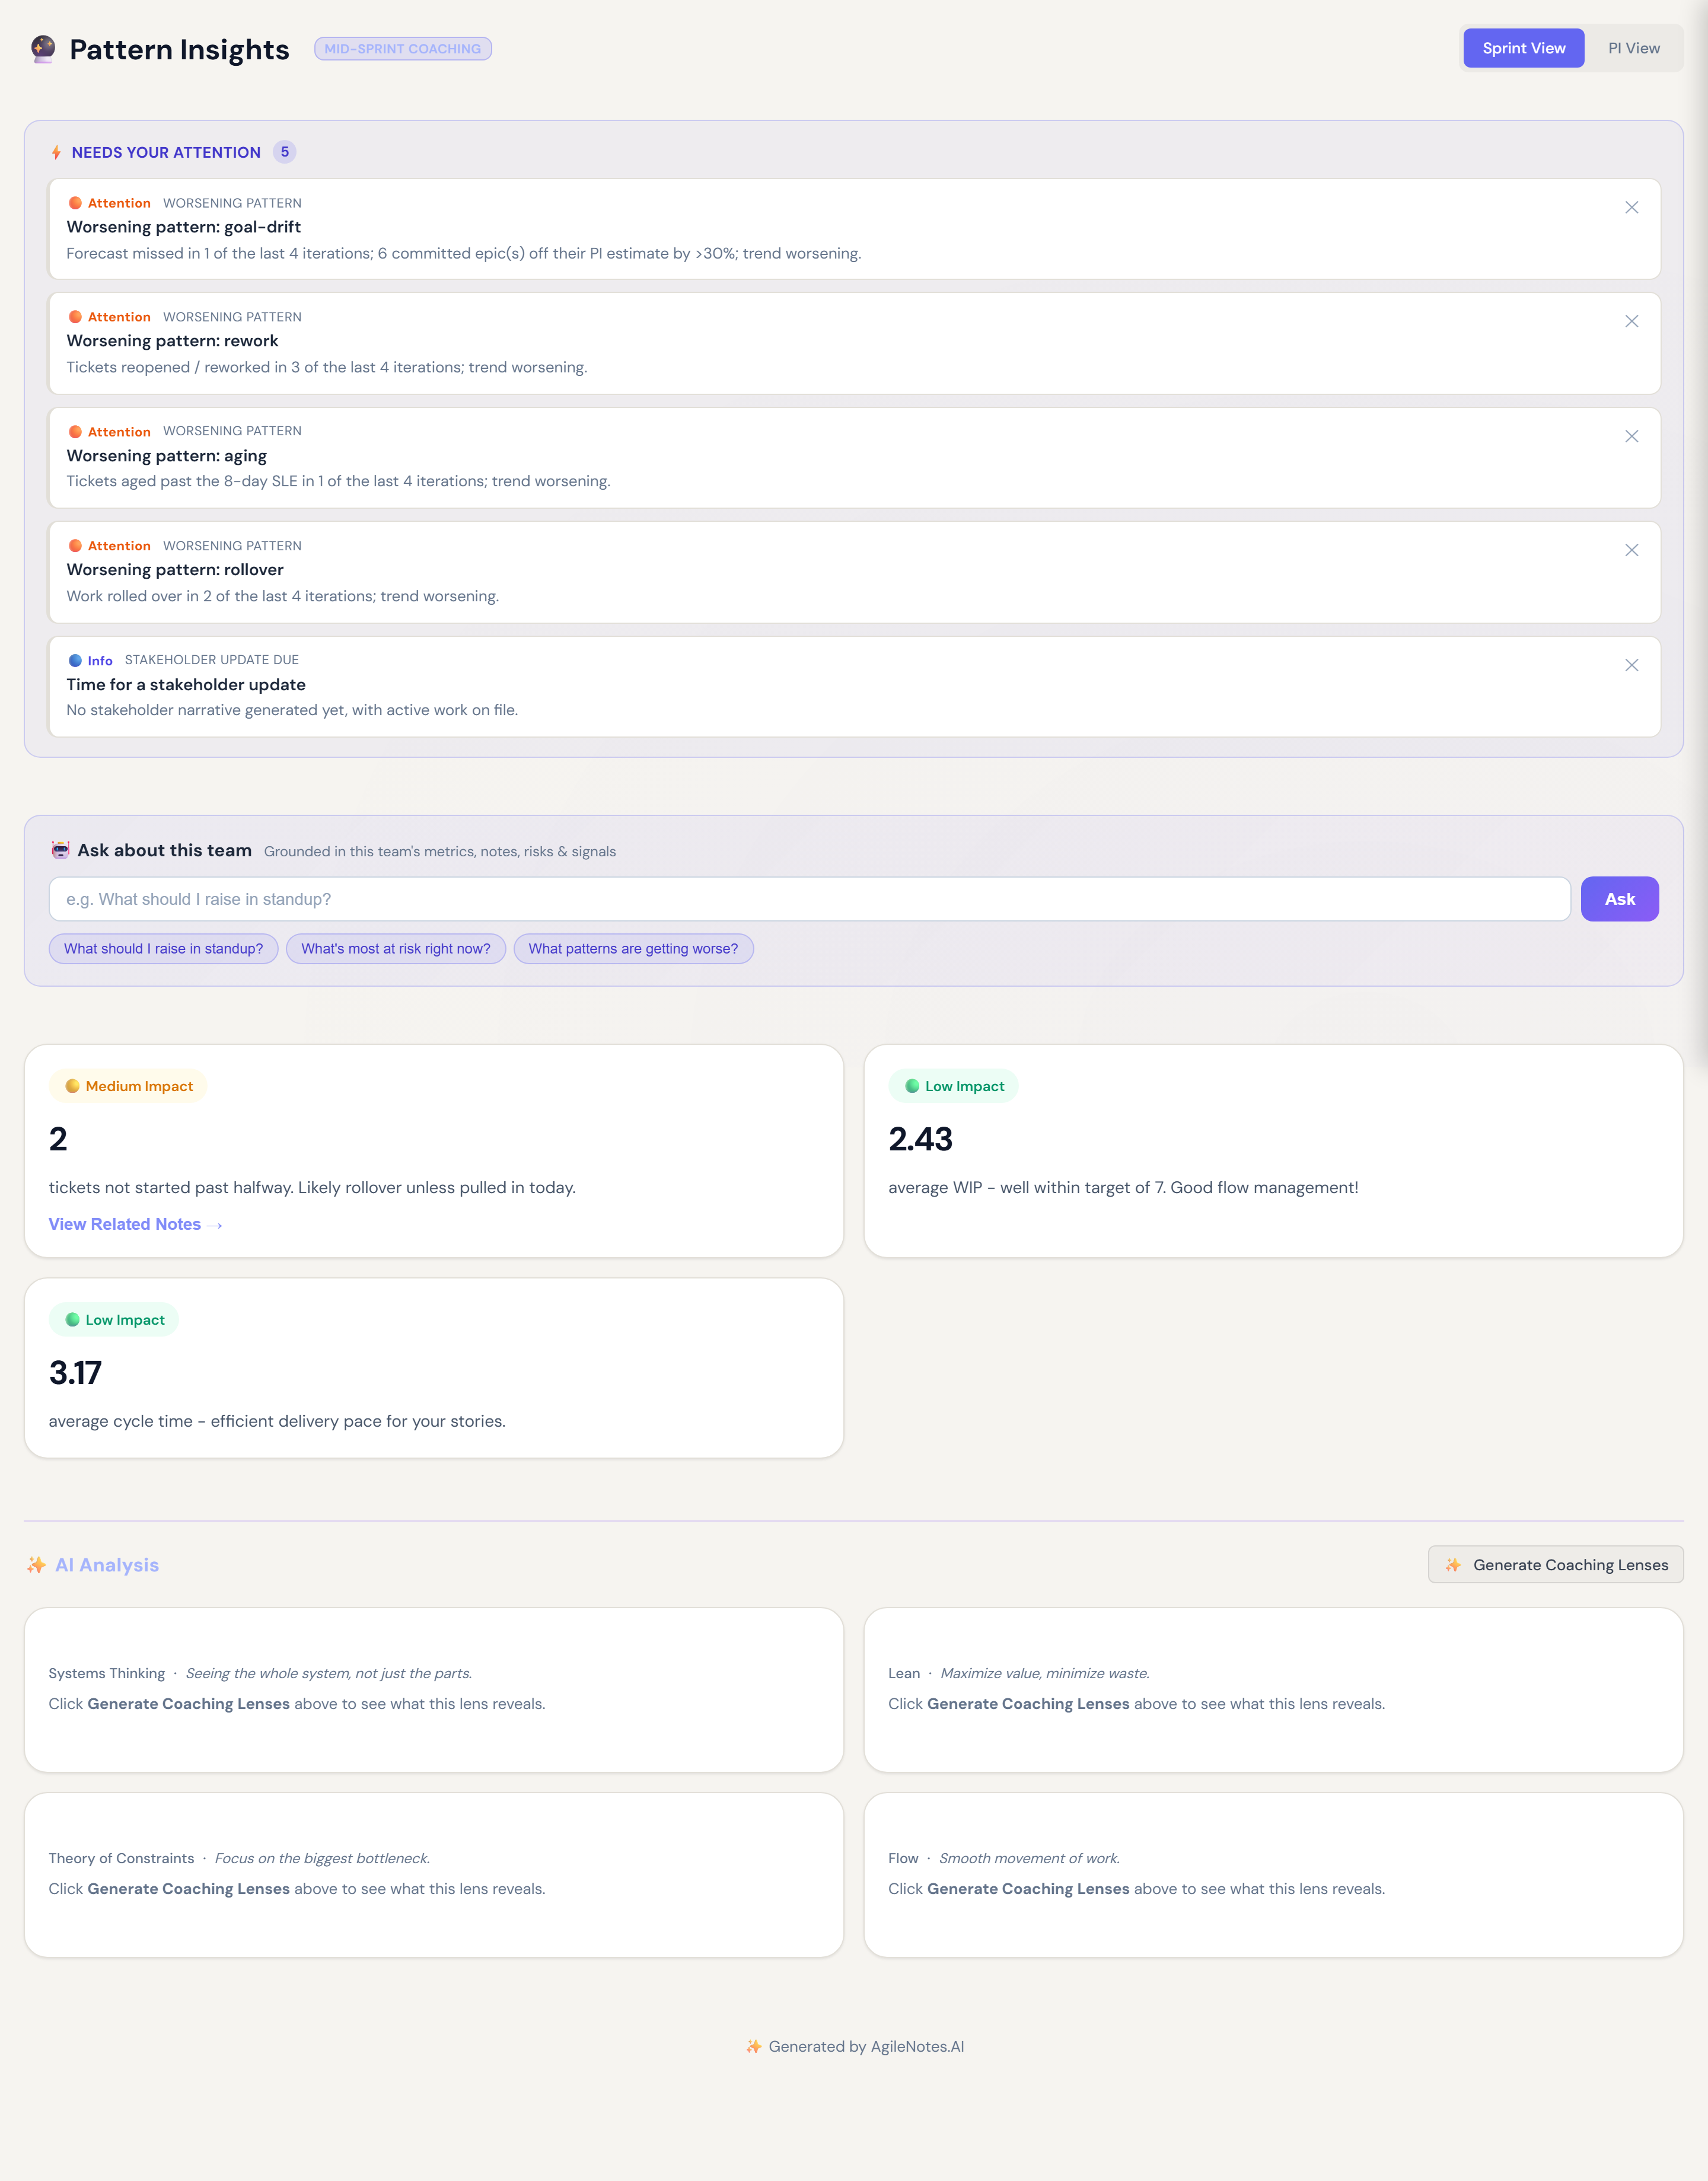Viewport: 1708px width, 2181px height.
Task: Click the Flow lens card title
Action: click(903, 1858)
